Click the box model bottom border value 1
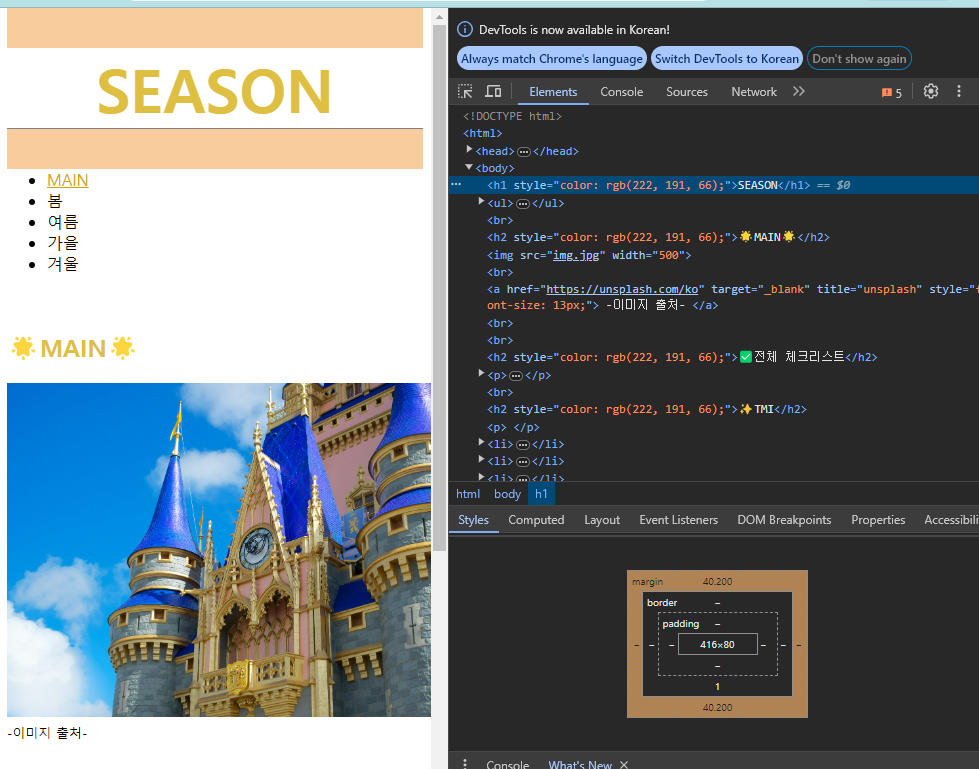The image size is (979, 769). pyautogui.click(x=717, y=686)
